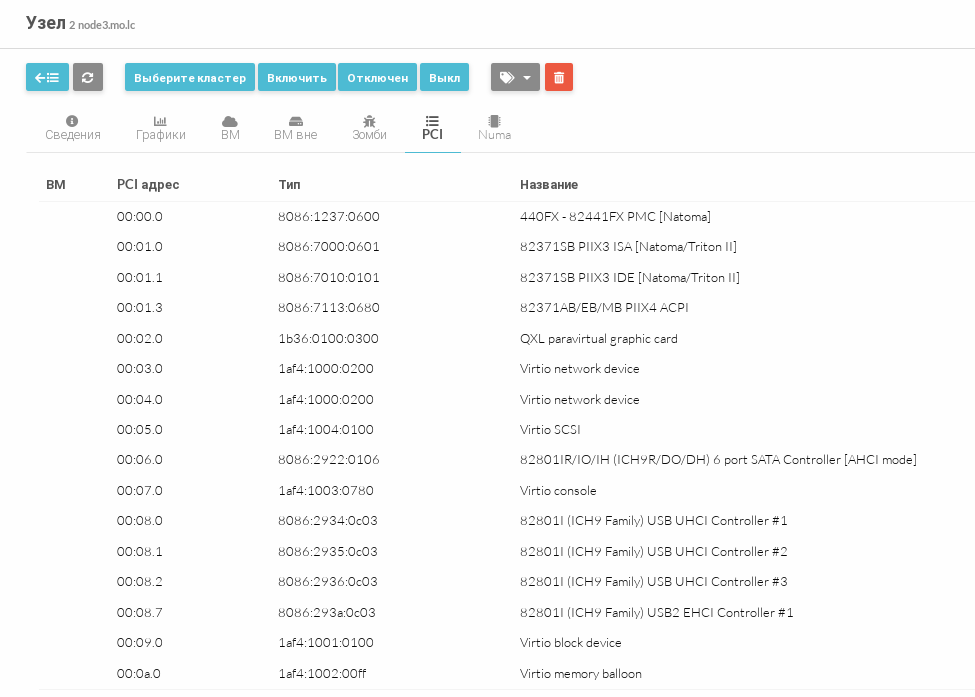Click the 'PCI адрес' column header
The height and width of the screenshot is (697, 975).
pyautogui.click(x=148, y=185)
